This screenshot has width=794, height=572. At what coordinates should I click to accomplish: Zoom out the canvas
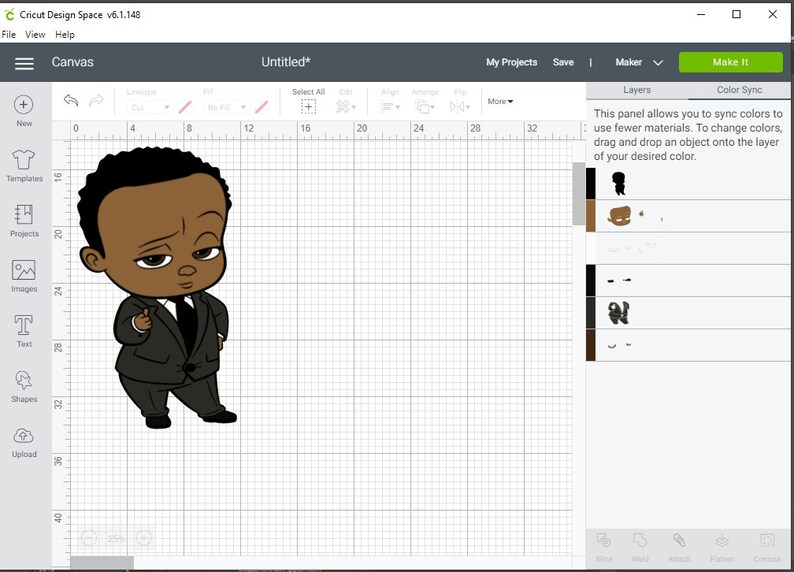(89, 538)
